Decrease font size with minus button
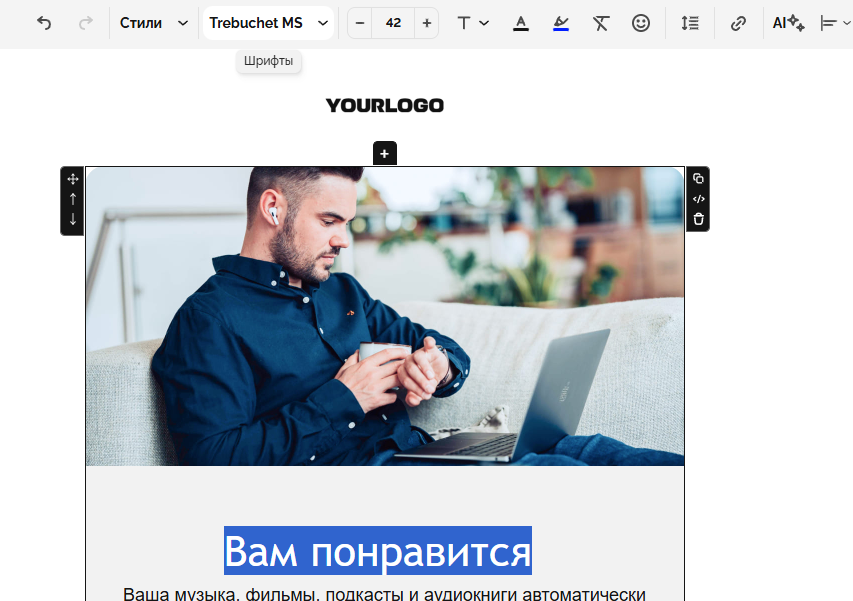Viewport: 853px width, 601px height. click(x=360, y=23)
